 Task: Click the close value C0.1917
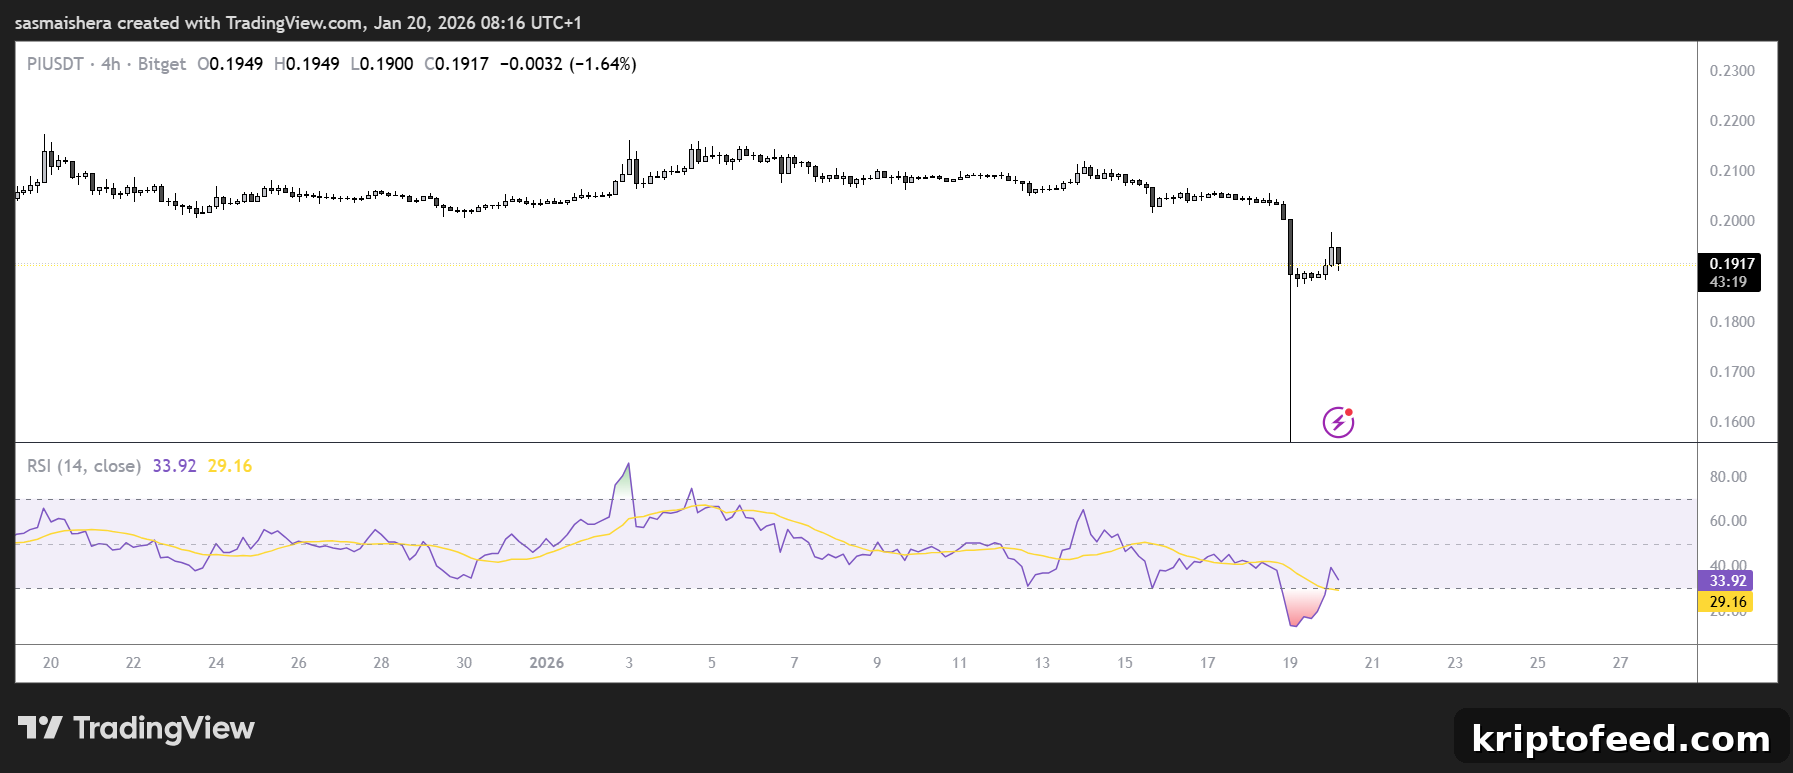(457, 64)
